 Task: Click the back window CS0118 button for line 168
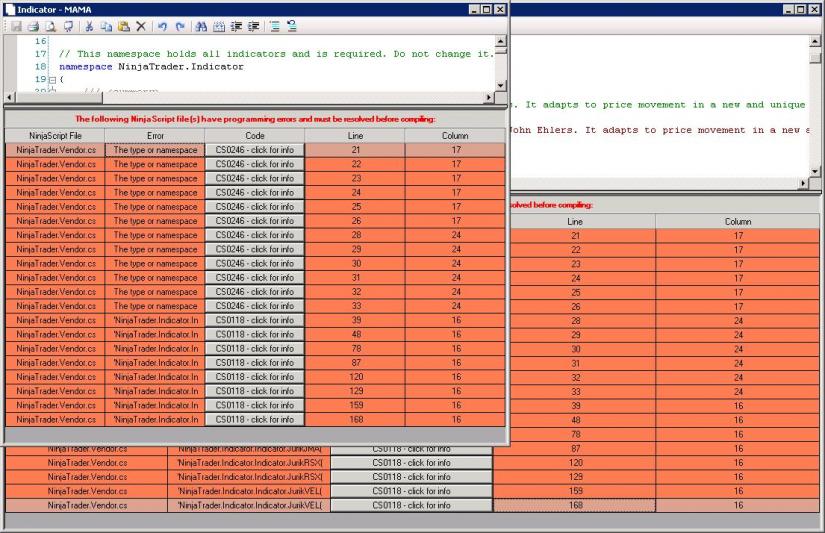pos(411,506)
